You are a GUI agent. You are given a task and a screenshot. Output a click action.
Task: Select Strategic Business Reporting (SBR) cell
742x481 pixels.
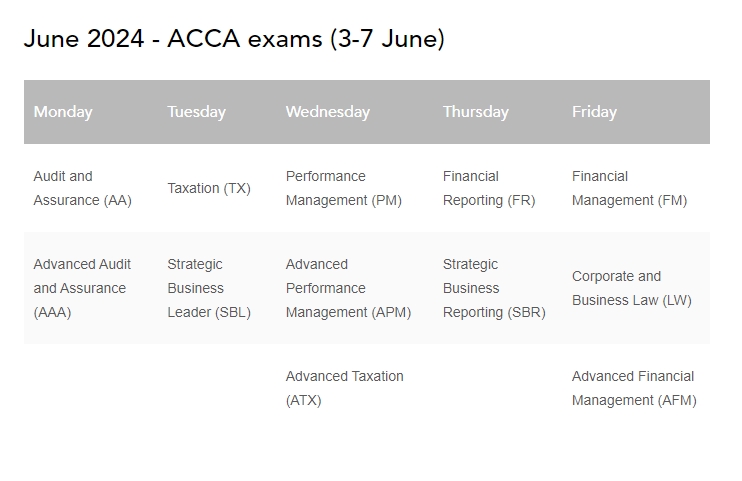coord(494,288)
